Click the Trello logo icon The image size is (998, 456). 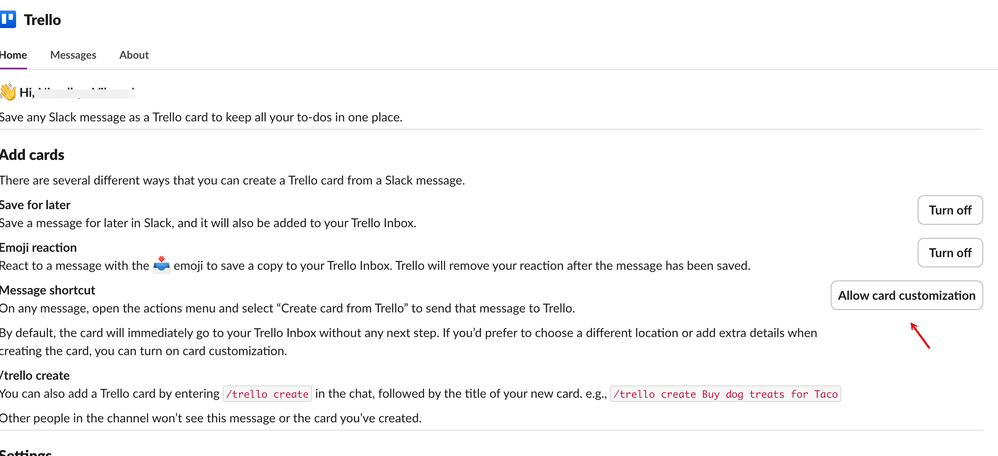tap(8, 19)
